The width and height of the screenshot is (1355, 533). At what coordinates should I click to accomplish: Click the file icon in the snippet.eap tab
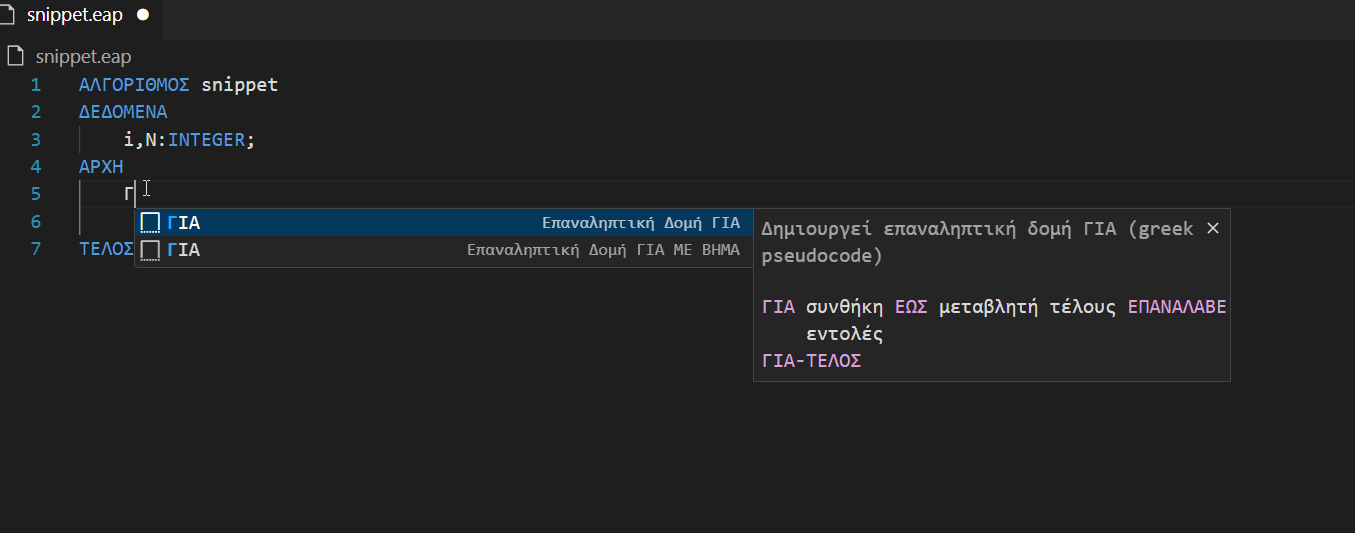[9, 16]
